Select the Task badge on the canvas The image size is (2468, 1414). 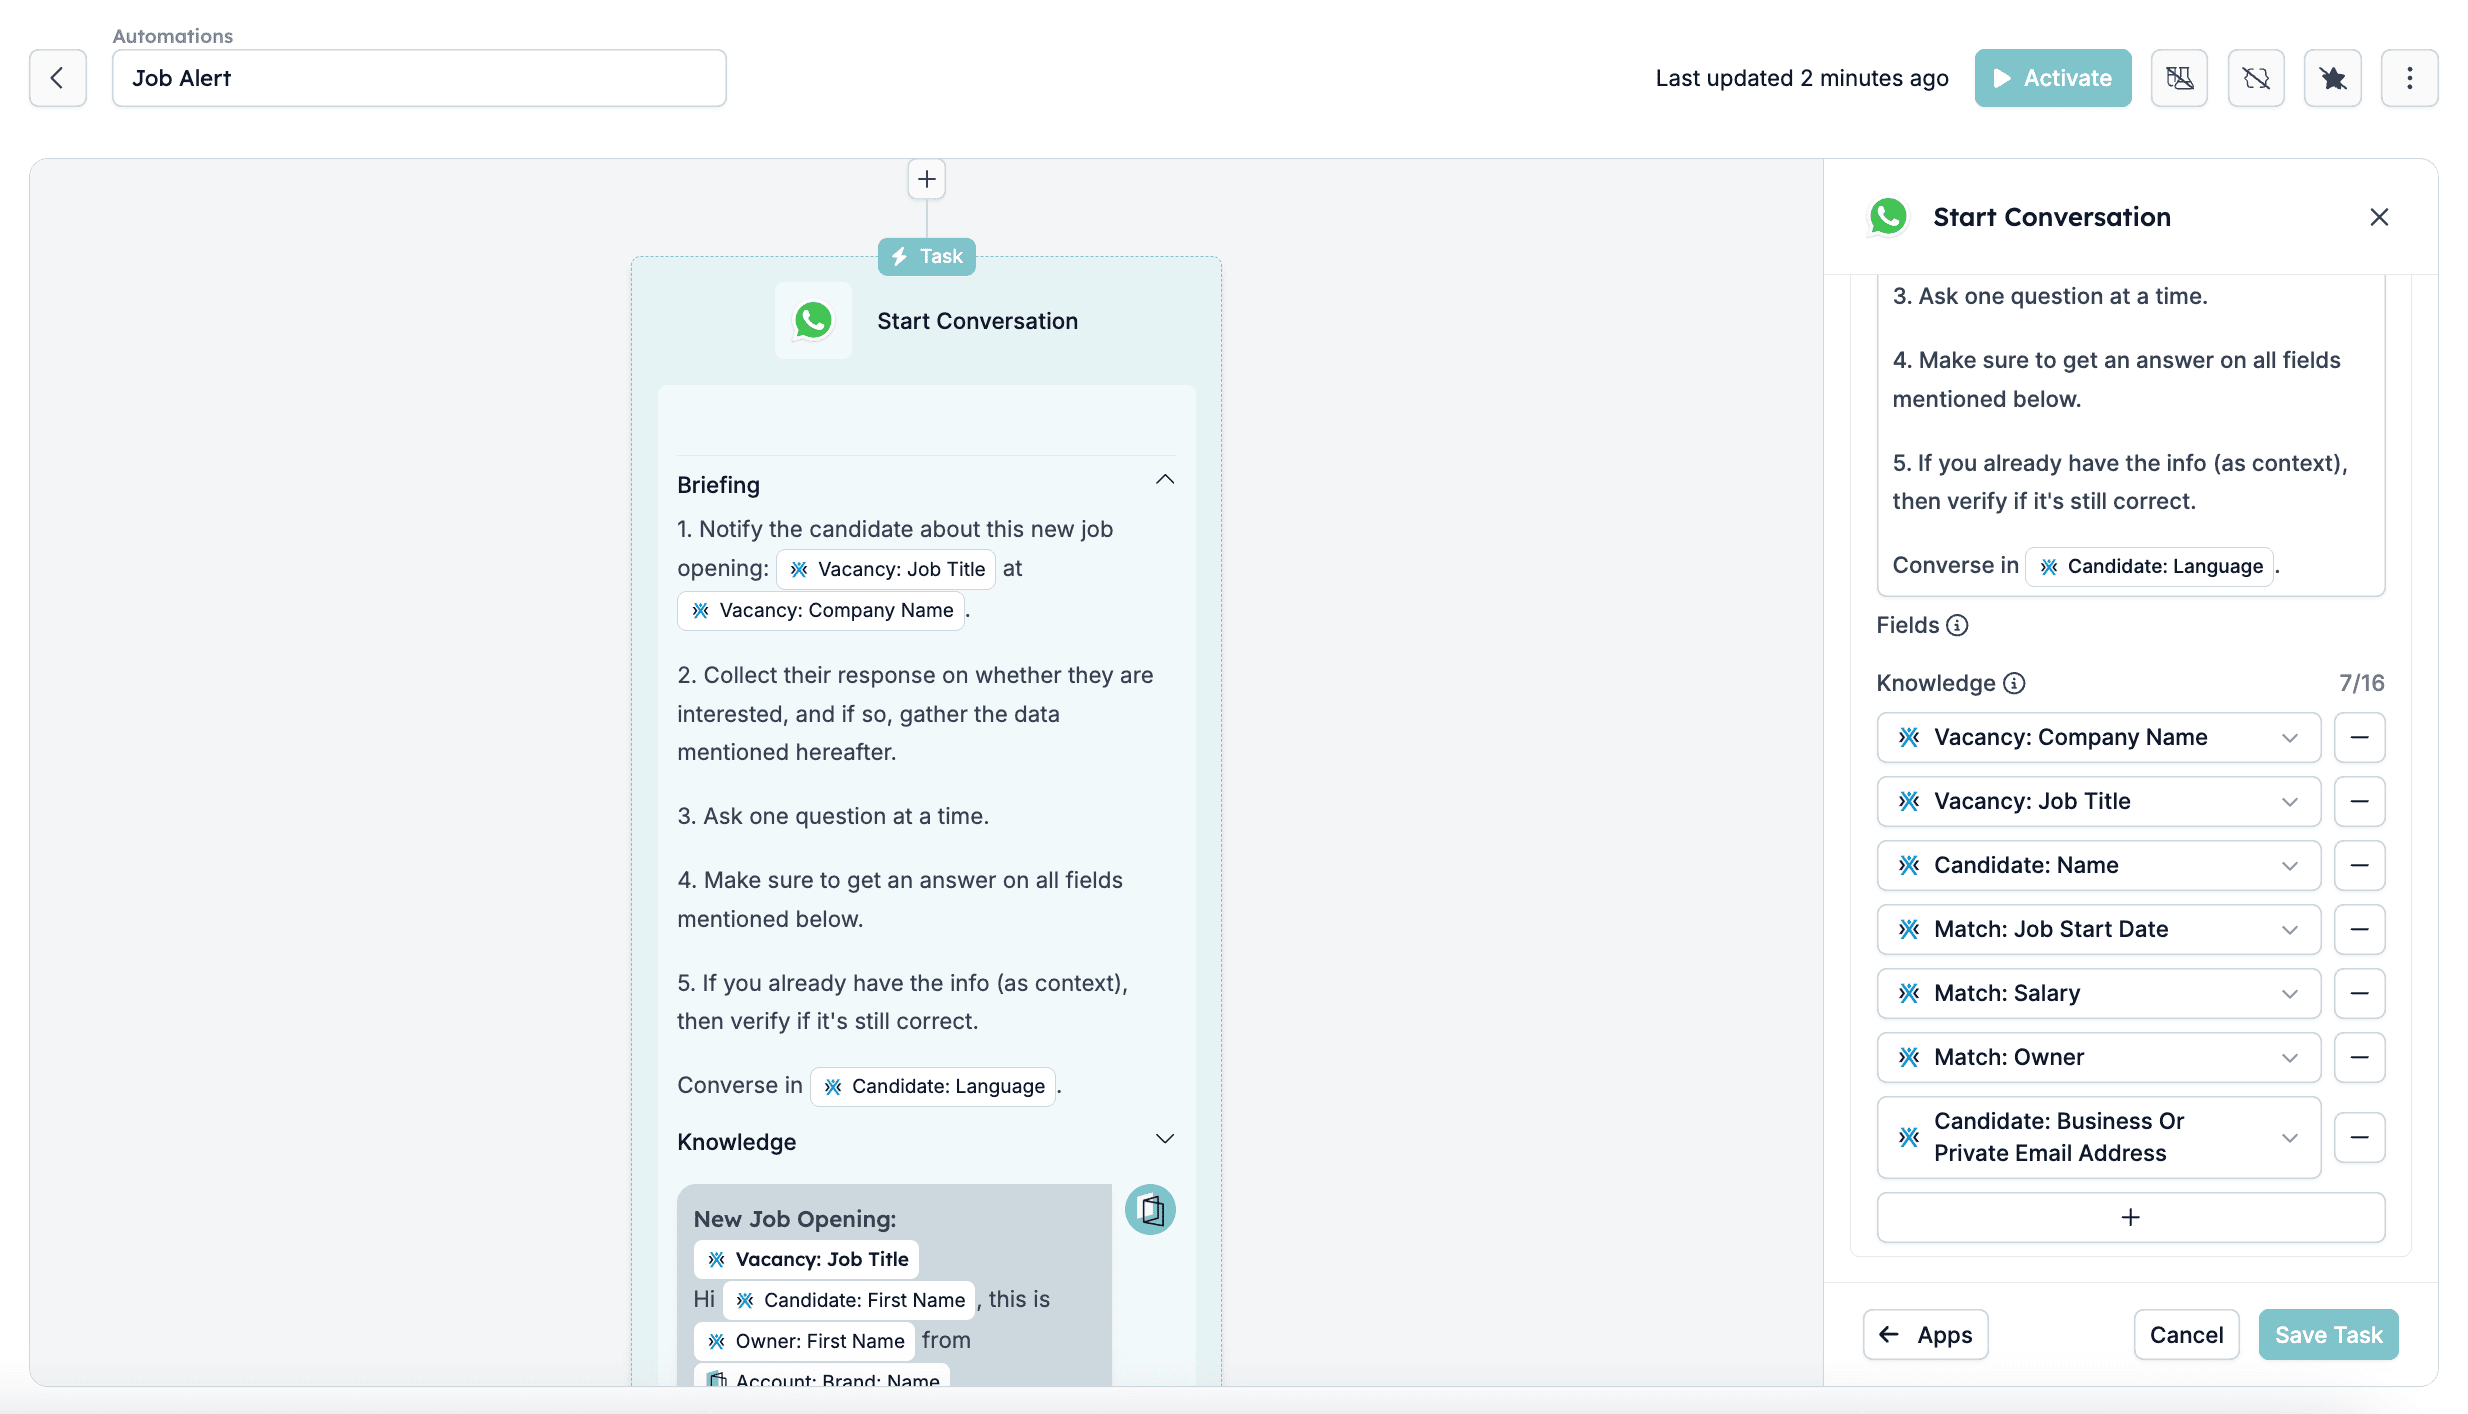tap(927, 256)
